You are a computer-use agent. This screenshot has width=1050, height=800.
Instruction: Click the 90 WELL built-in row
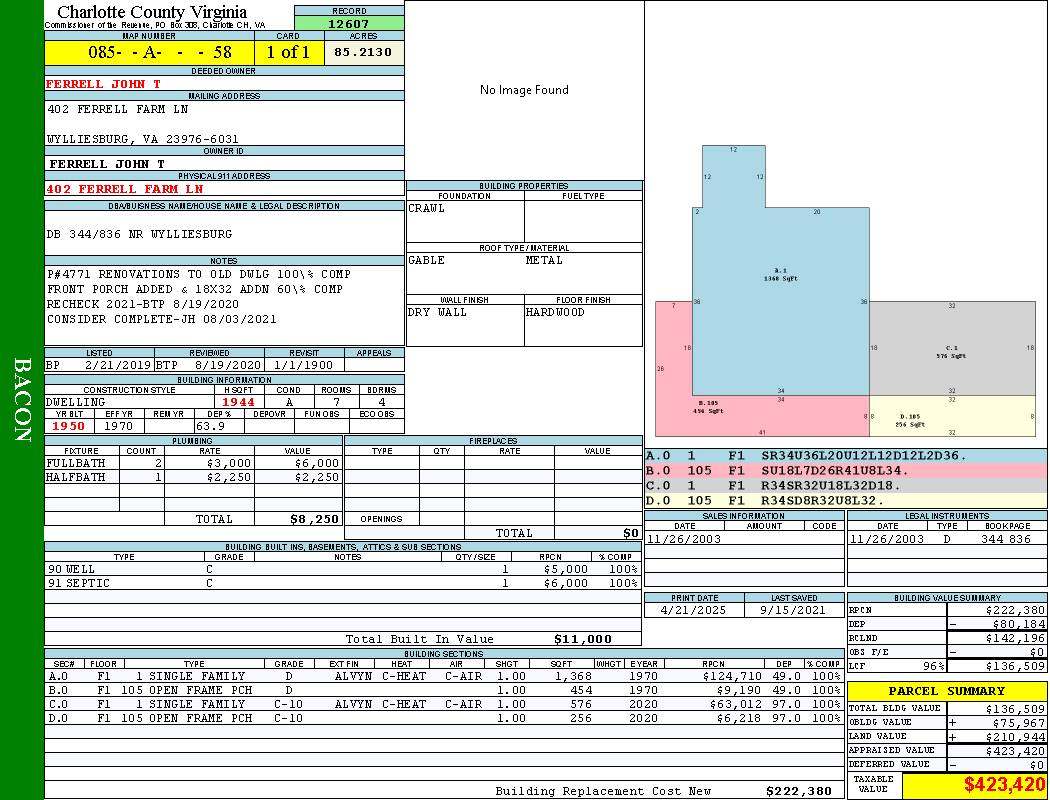tap(343, 569)
